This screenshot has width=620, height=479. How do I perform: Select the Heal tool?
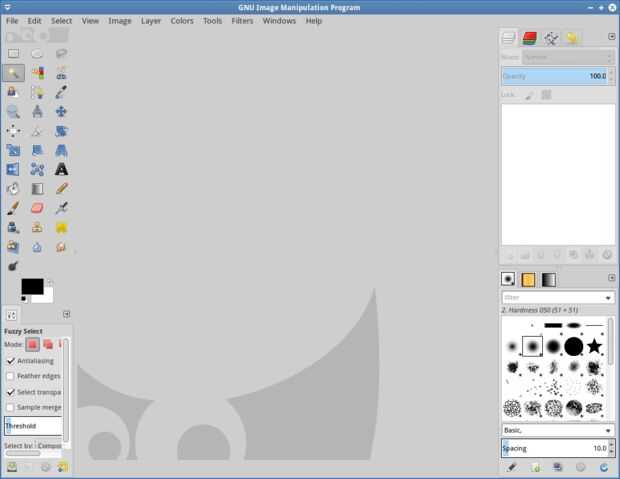click(x=61, y=227)
